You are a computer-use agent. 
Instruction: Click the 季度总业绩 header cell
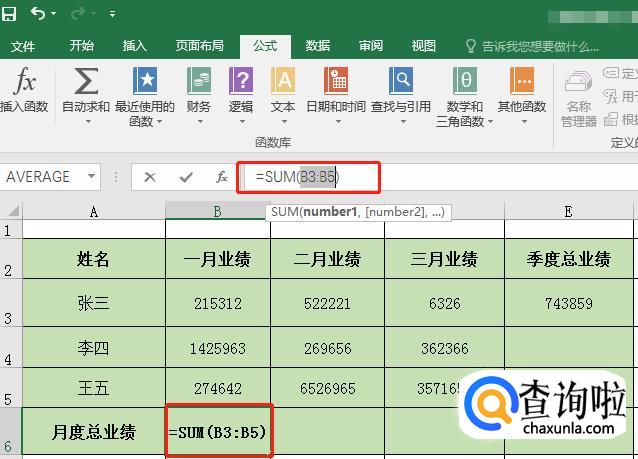click(568, 259)
